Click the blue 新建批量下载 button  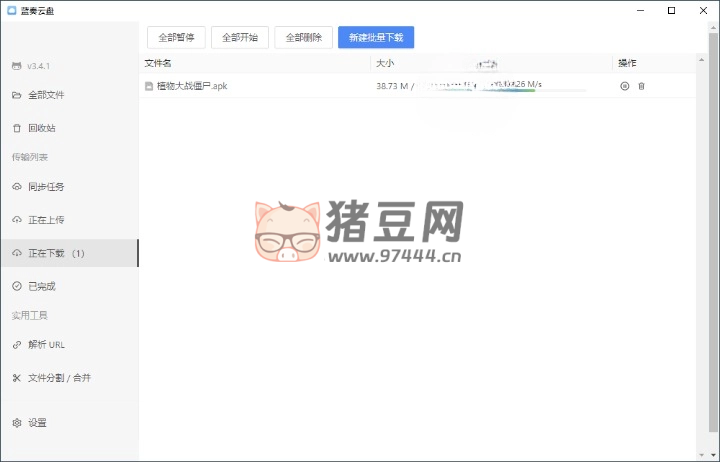tap(376, 38)
